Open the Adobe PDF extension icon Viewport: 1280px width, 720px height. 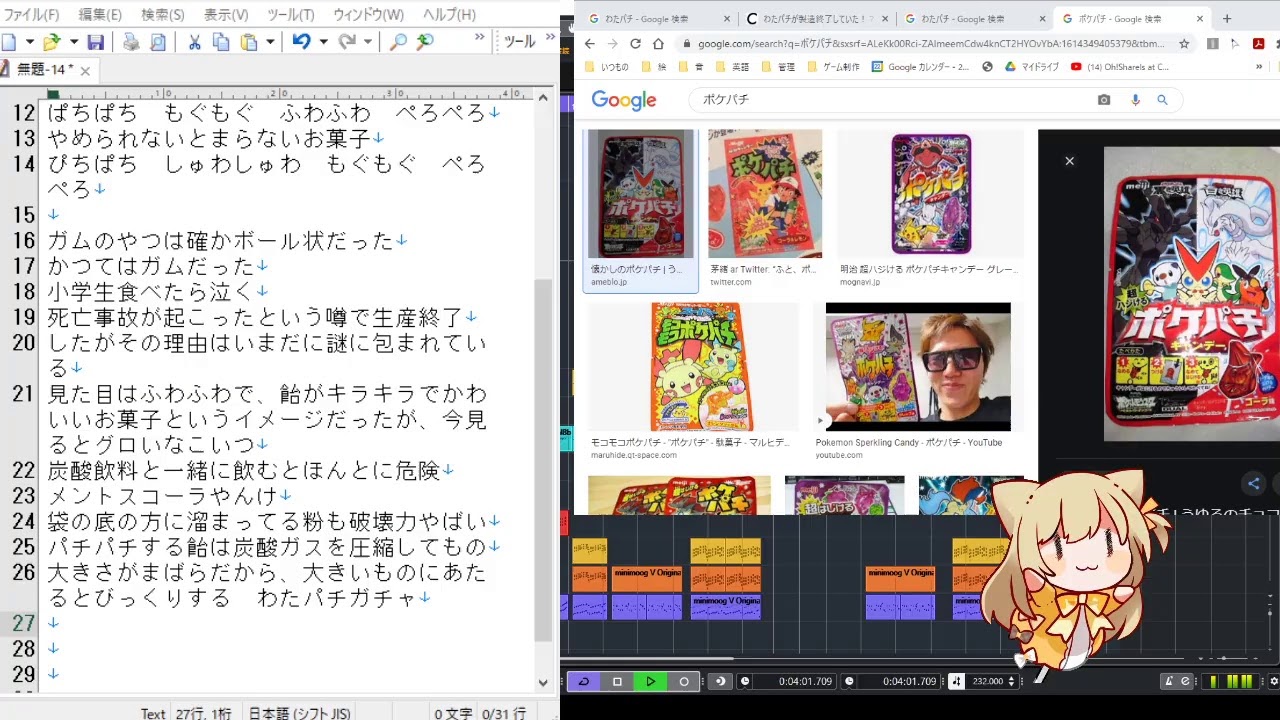point(1259,44)
